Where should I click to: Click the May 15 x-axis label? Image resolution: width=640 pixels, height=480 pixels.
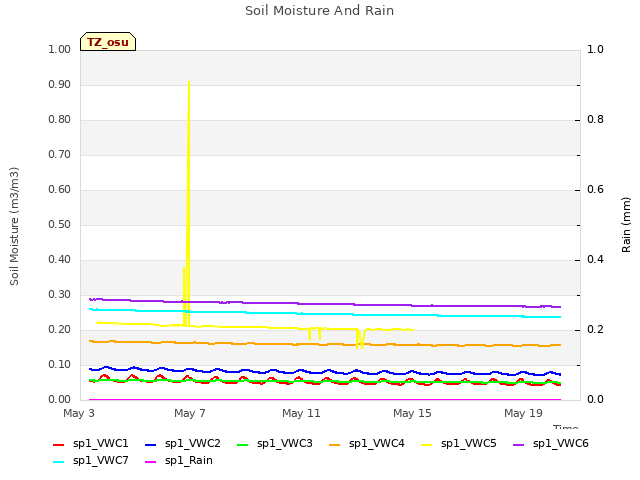click(x=412, y=413)
